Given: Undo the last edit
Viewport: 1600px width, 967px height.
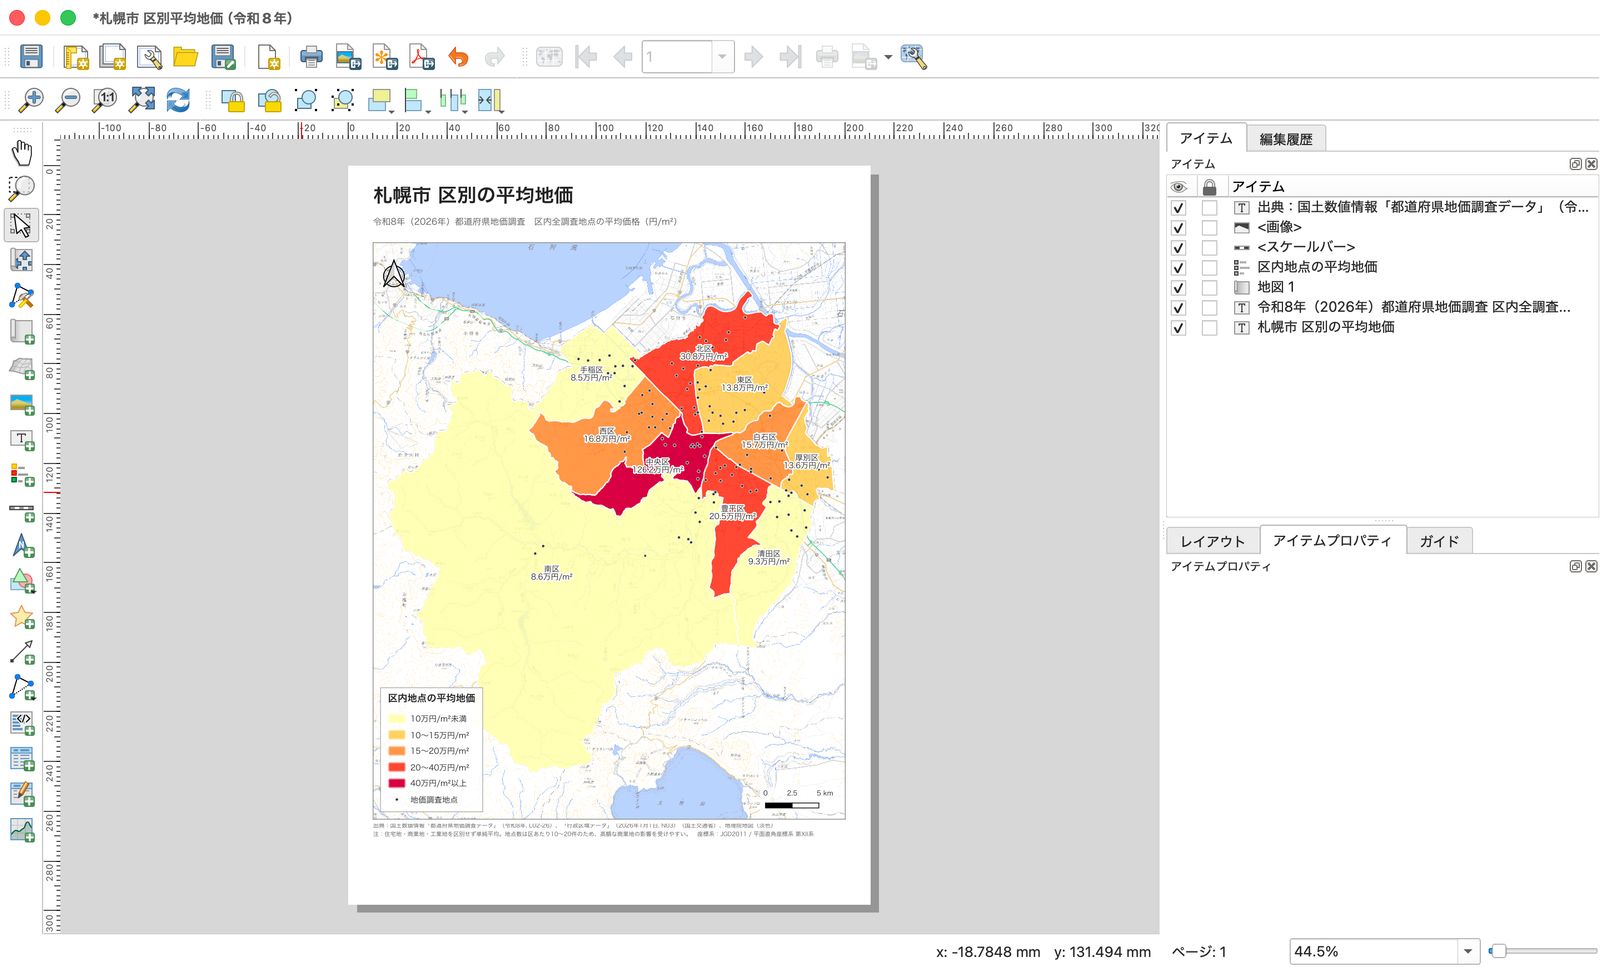Looking at the screenshot, I should 458,57.
